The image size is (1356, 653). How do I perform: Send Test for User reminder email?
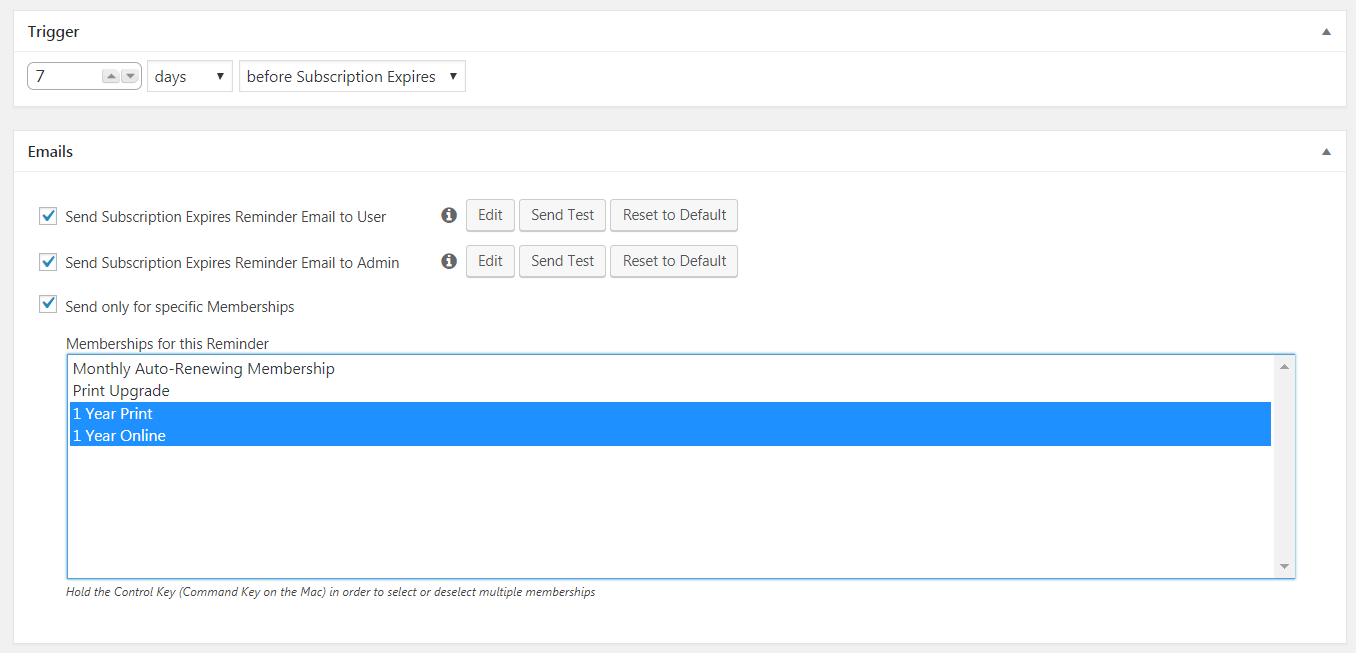coord(562,215)
